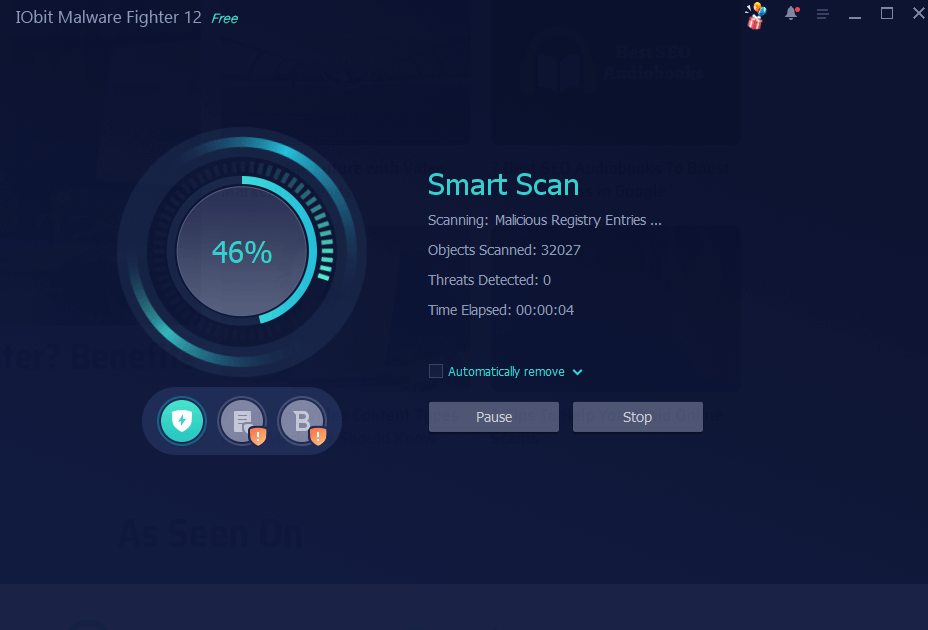This screenshot has width=928, height=630.
Task: Expand the Automatically remove dropdown chevron
Action: click(x=578, y=372)
